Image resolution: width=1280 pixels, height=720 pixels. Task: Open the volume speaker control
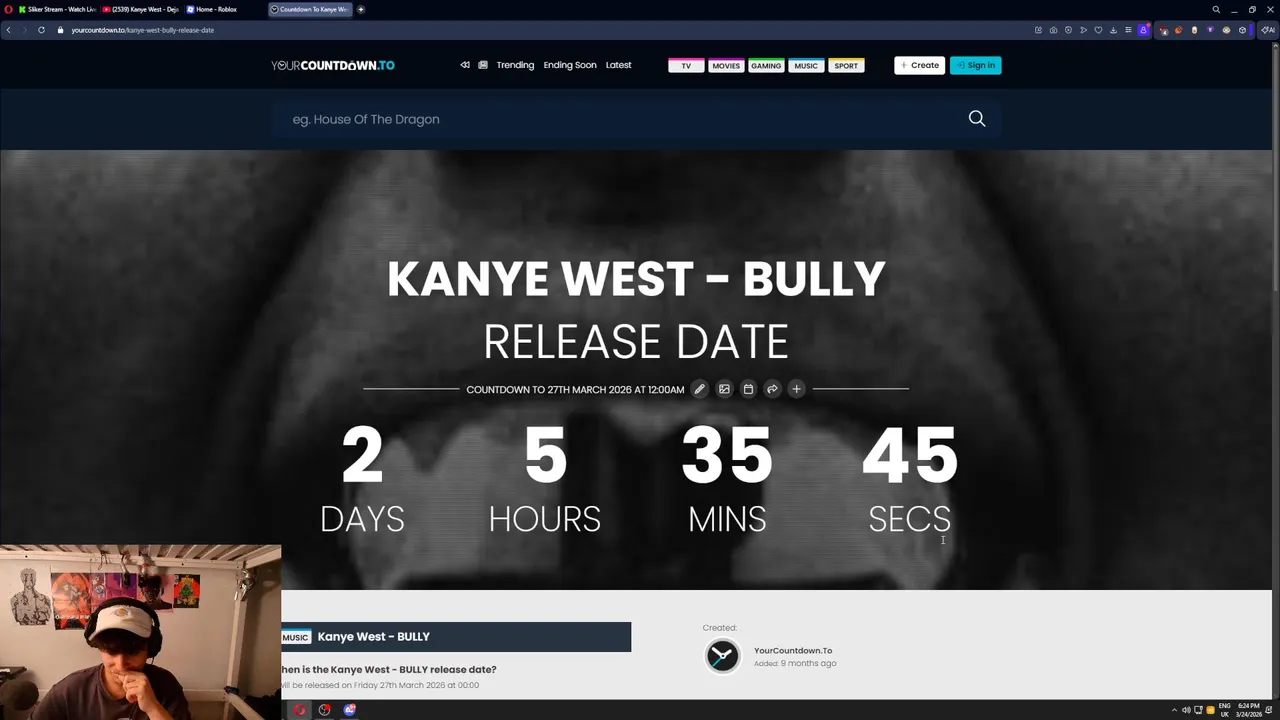coord(1186,710)
